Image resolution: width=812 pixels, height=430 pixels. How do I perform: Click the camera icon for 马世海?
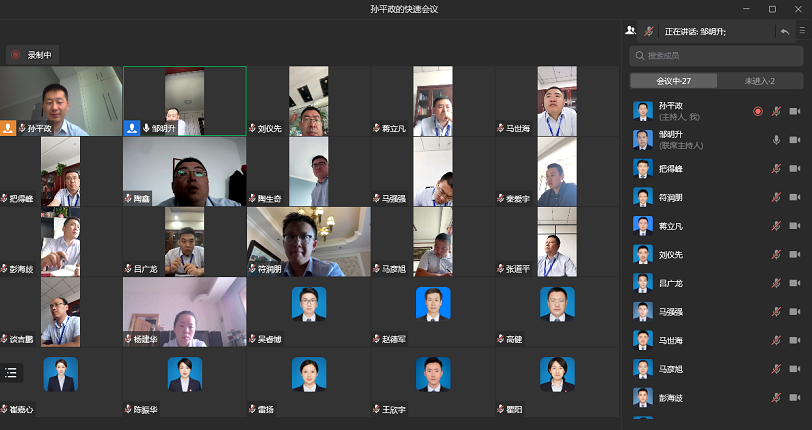click(x=795, y=341)
